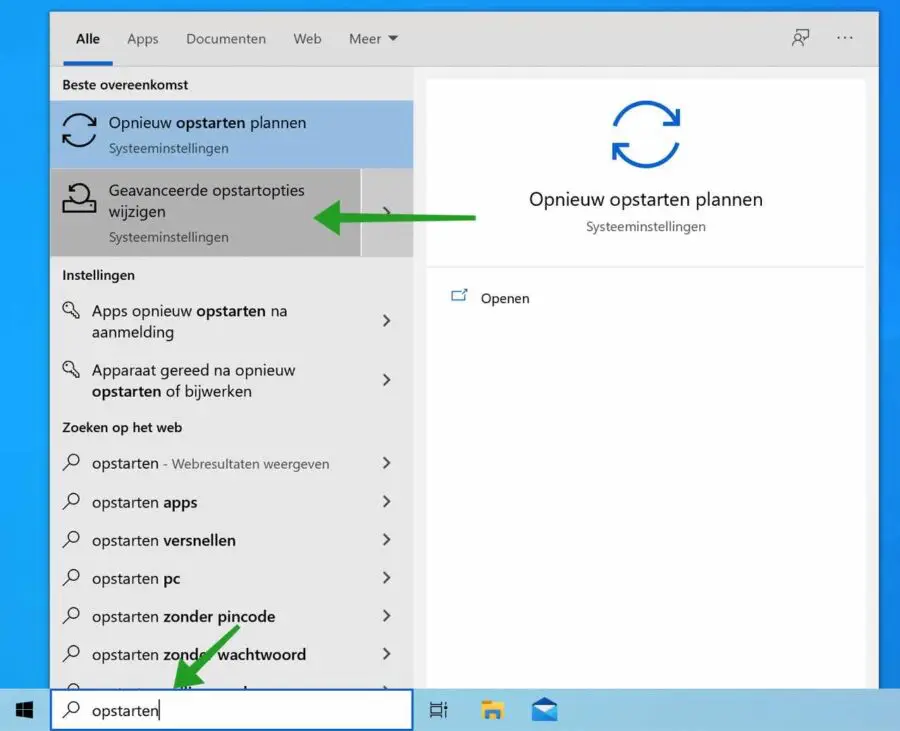The width and height of the screenshot is (900, 731).
Task: Click the search icon beside opstarten apps
Action: pos(72,501)
